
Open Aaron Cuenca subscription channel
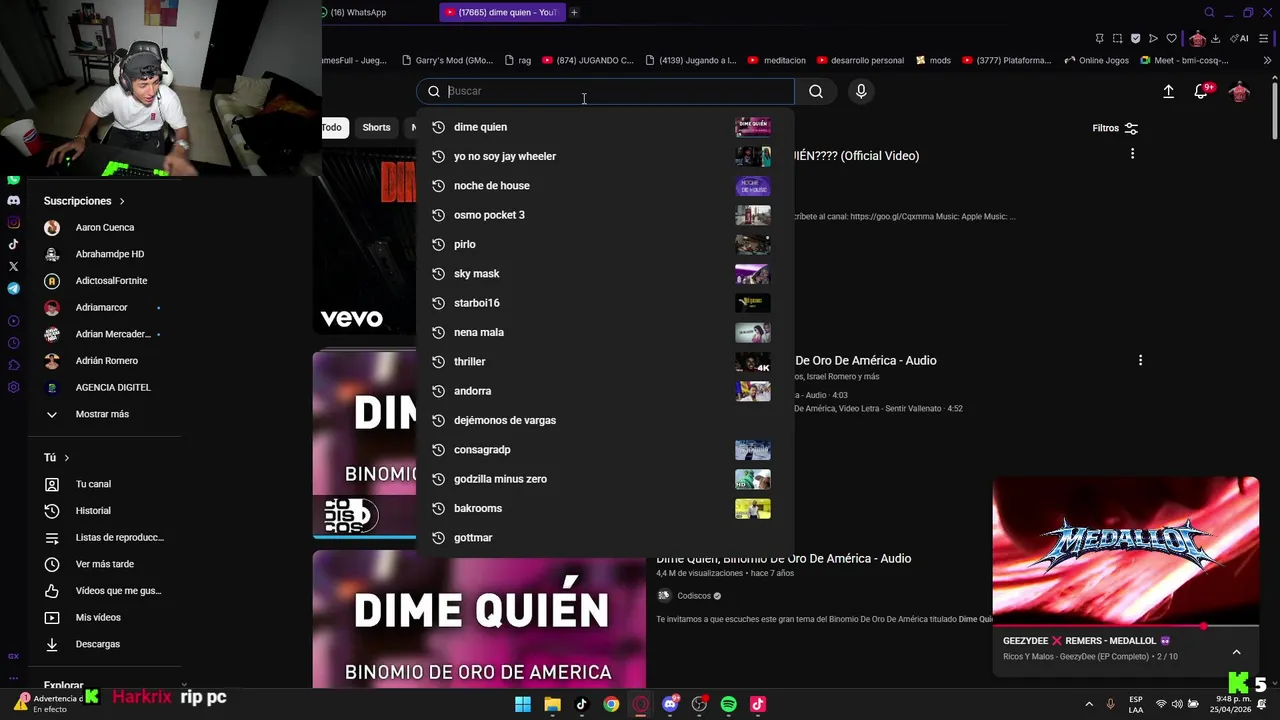pos(104,228)
